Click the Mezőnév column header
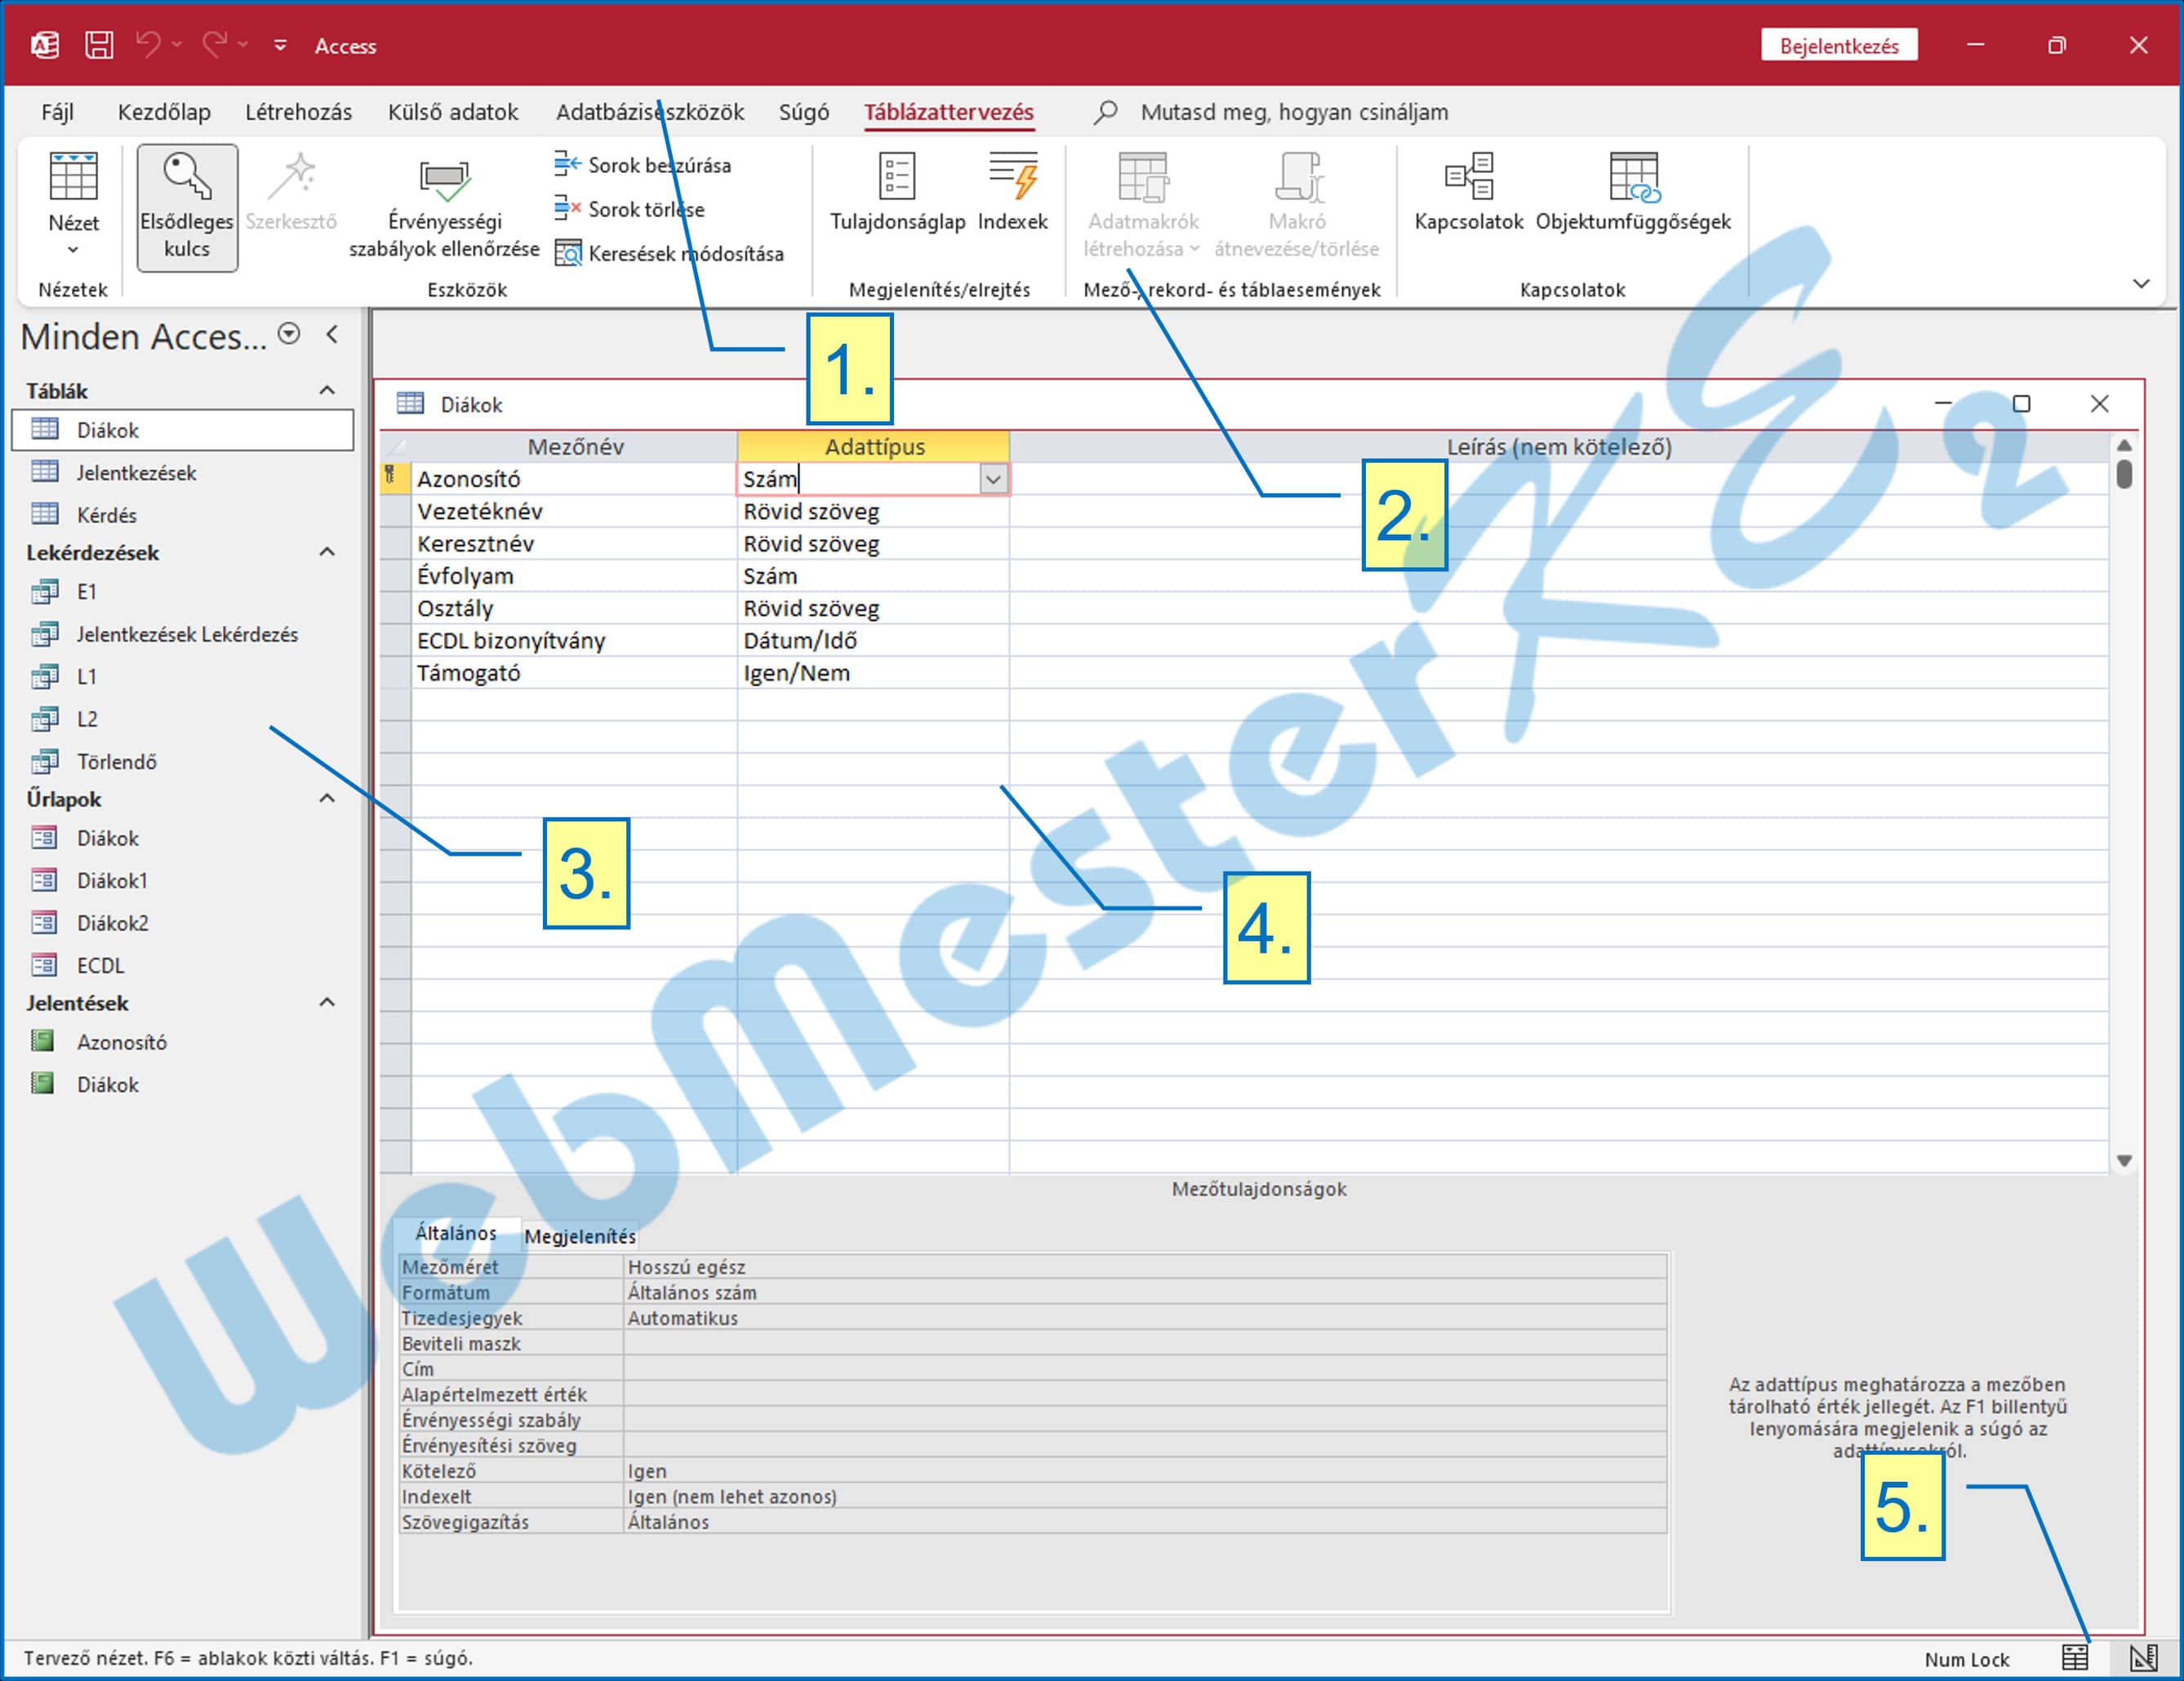Screen dimensions: 2184x1681 [574, 446]
